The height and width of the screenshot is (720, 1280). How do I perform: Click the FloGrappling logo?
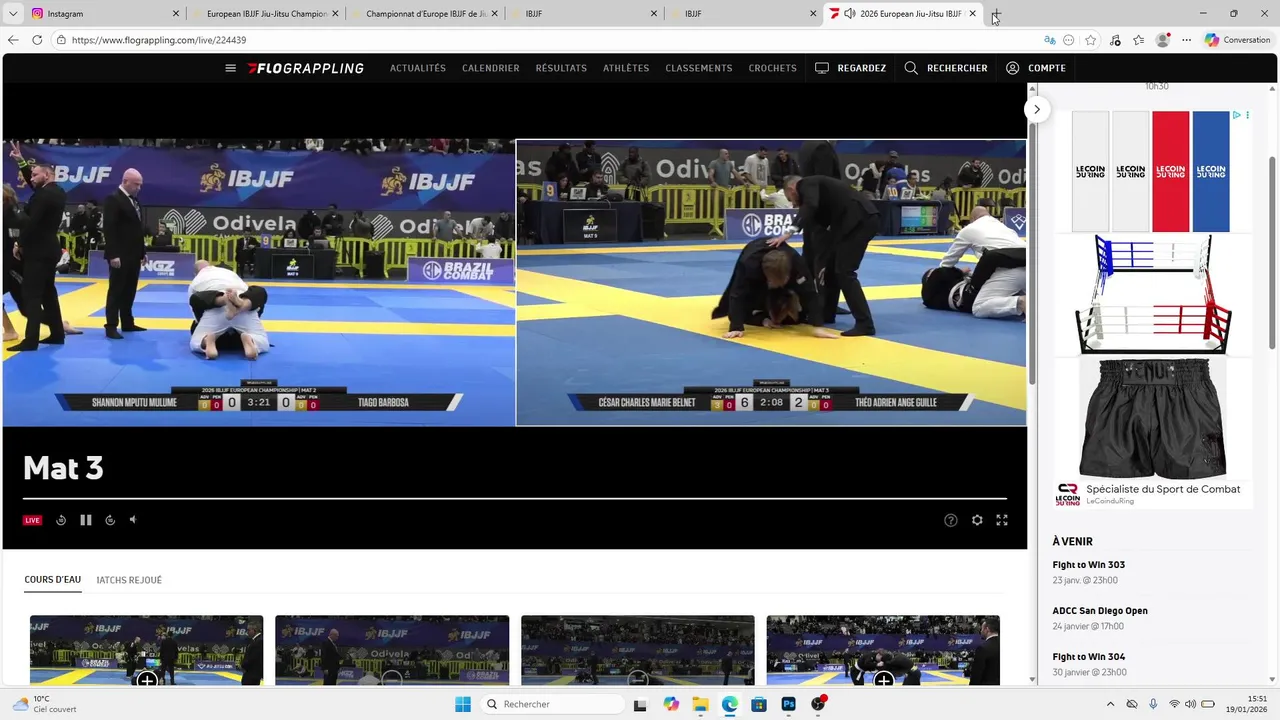point(306,68)
